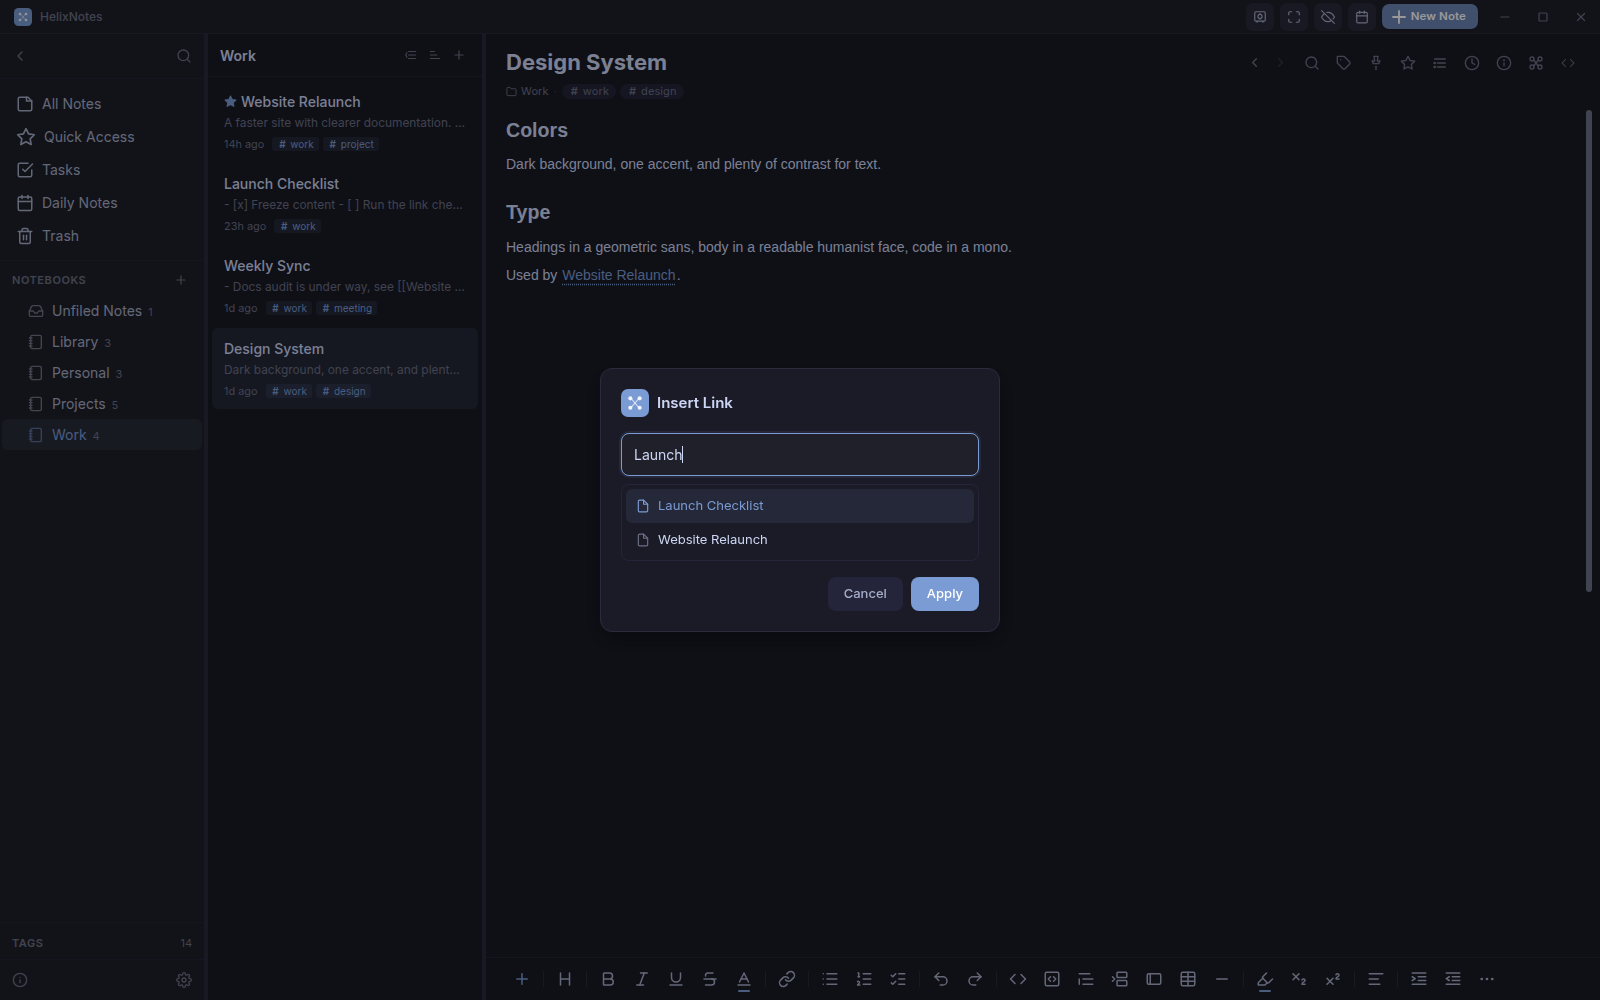Viewport: 1600px width, 1000px height.
Task: Open Daily Notes in the sidebar
Action: (x=102, y=203)
